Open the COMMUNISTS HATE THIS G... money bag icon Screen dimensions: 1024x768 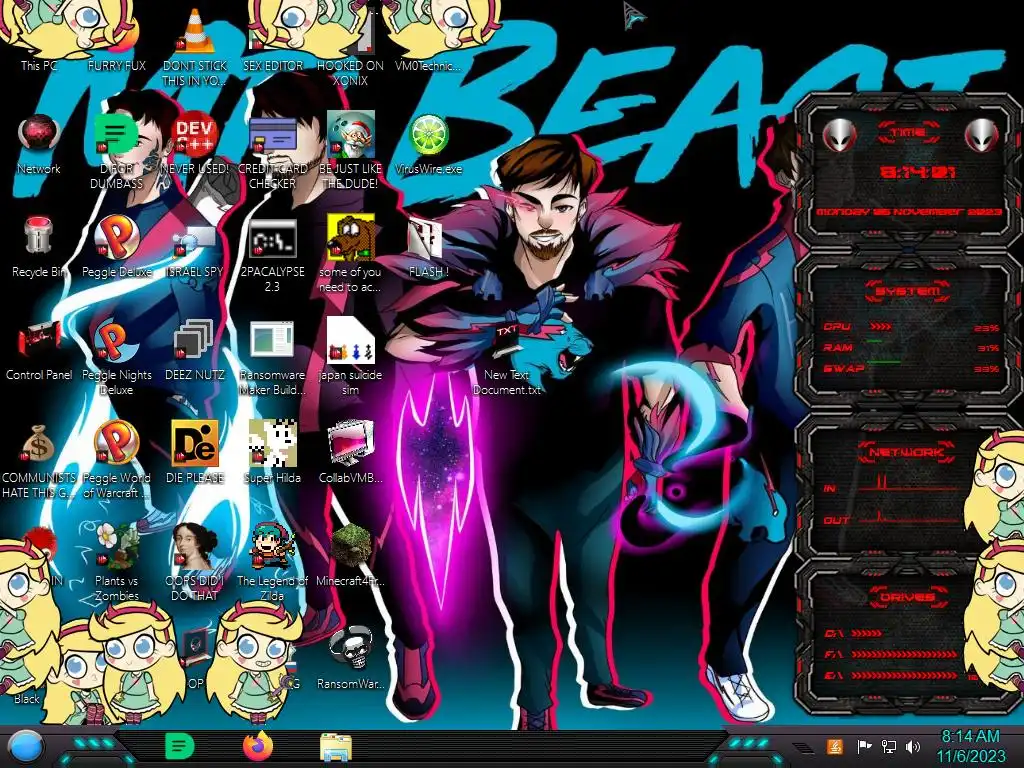(x=38, y=460)
